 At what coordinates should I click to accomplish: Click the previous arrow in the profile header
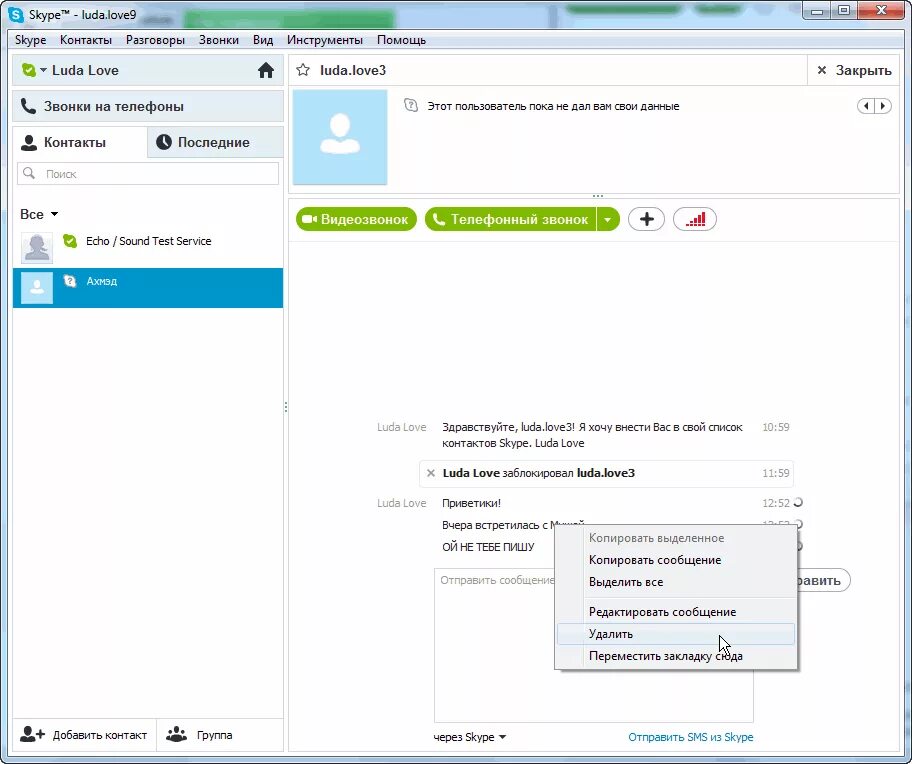866,106
